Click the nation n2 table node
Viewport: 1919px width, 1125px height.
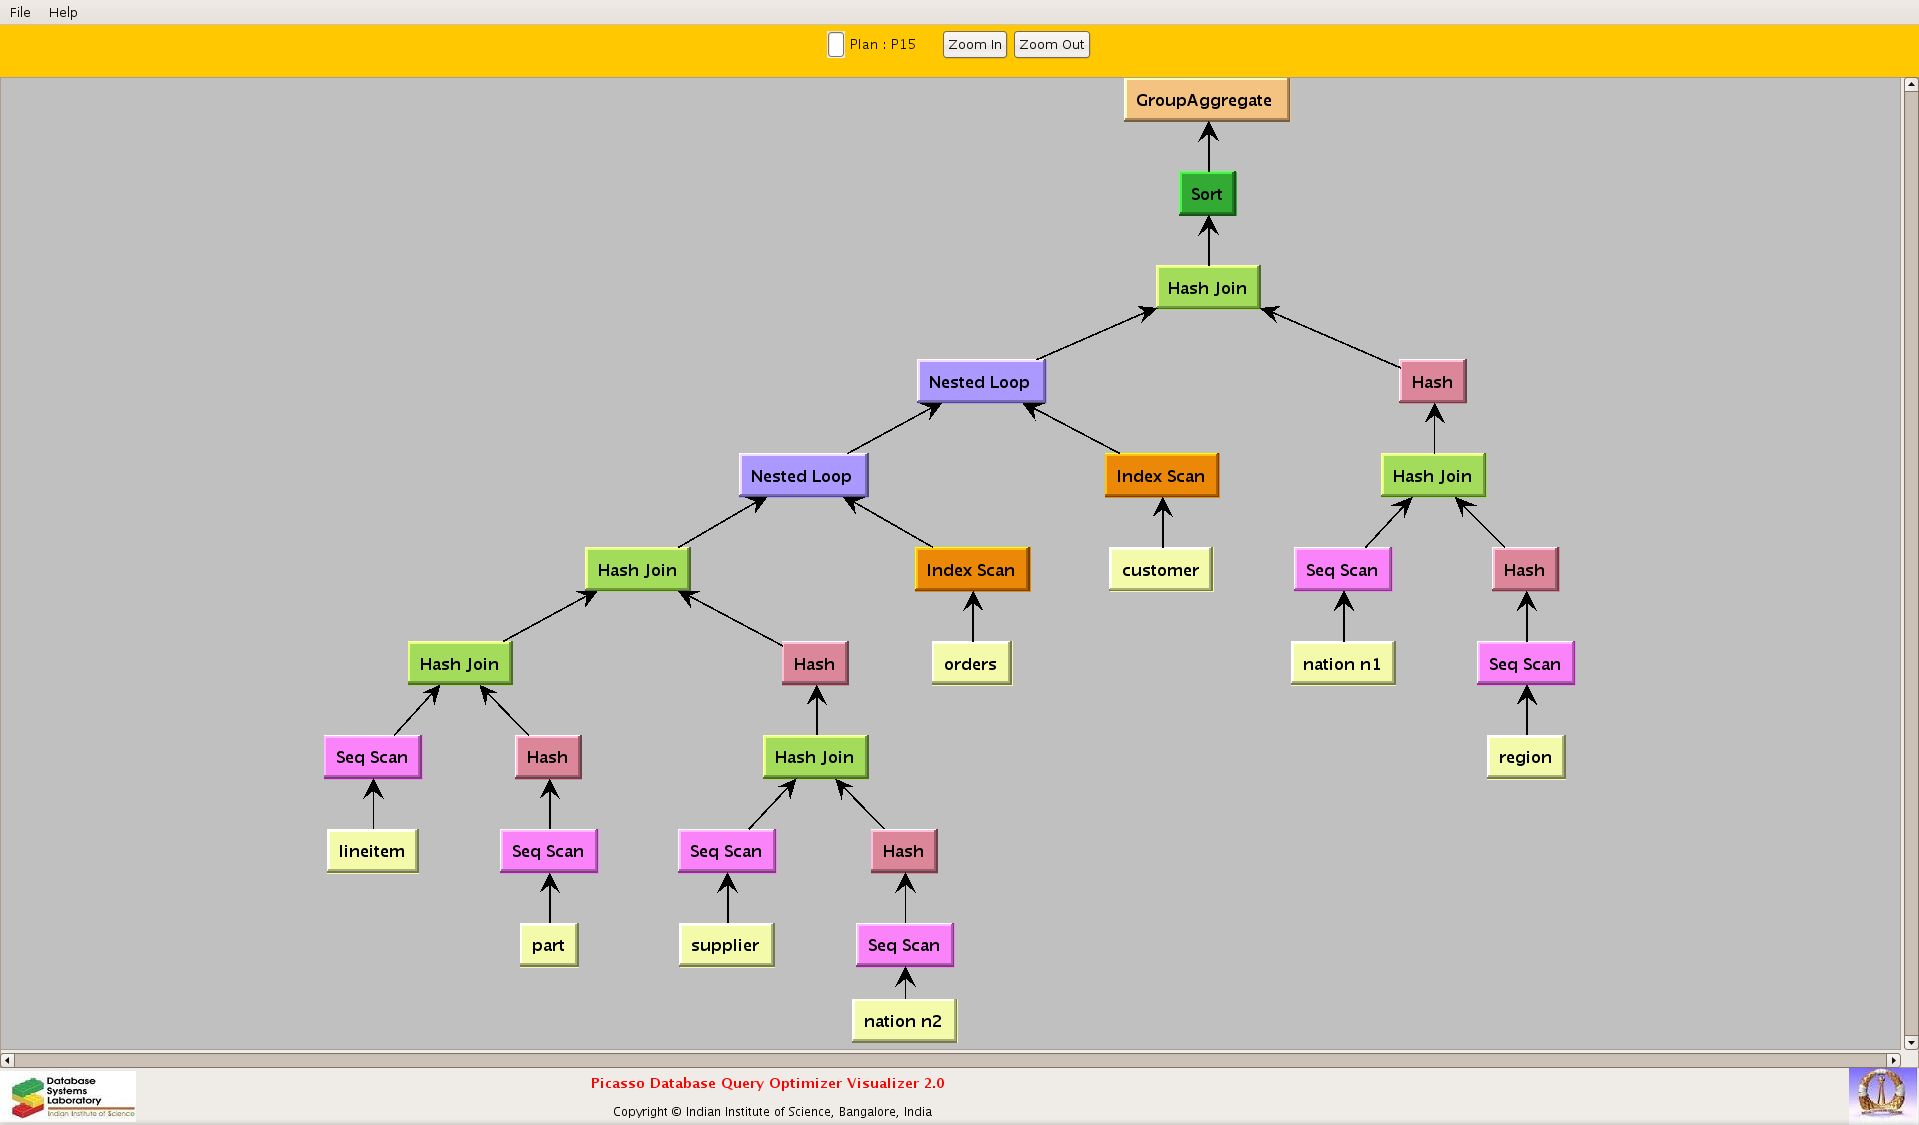point(903,1021)
